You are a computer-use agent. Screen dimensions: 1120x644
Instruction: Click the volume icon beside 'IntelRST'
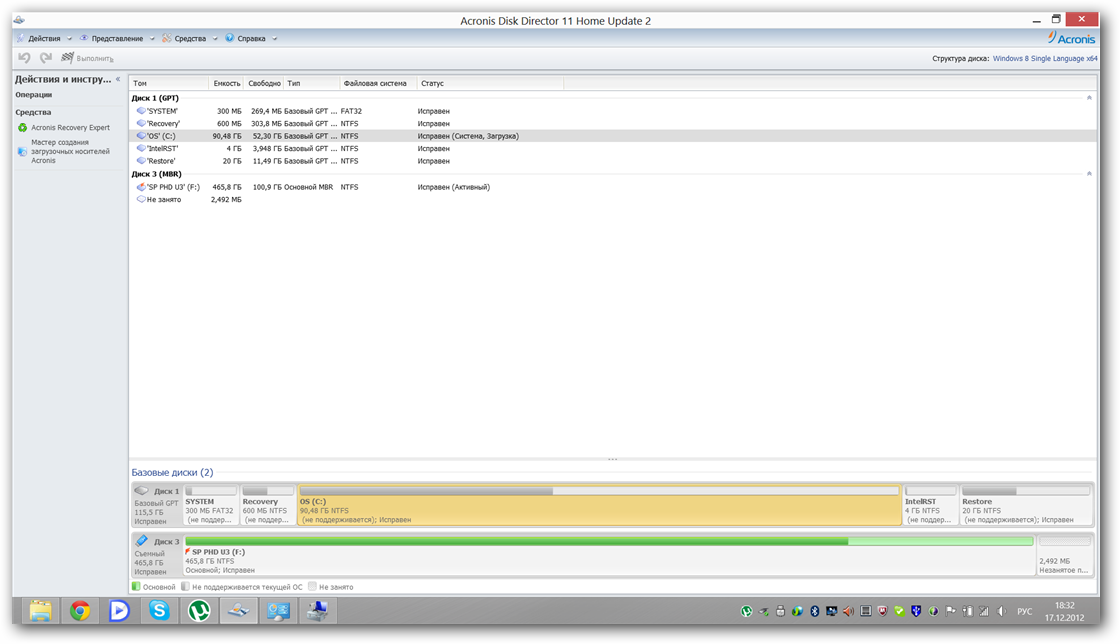(141, 149)
